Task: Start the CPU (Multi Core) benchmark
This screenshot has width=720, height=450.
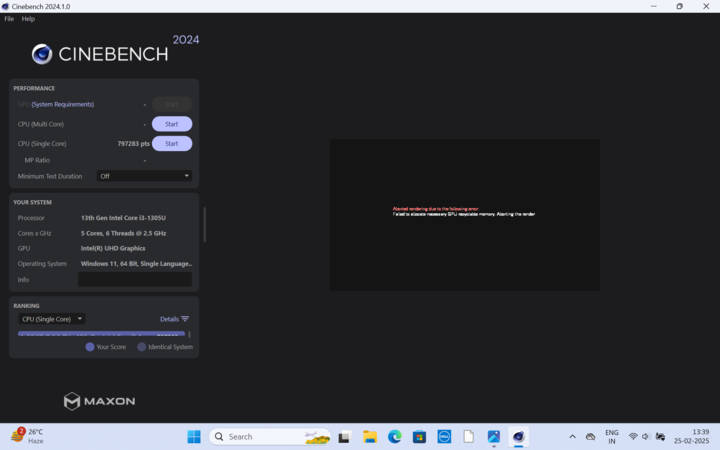Action: pyautogui.click(x=172, y=124)
